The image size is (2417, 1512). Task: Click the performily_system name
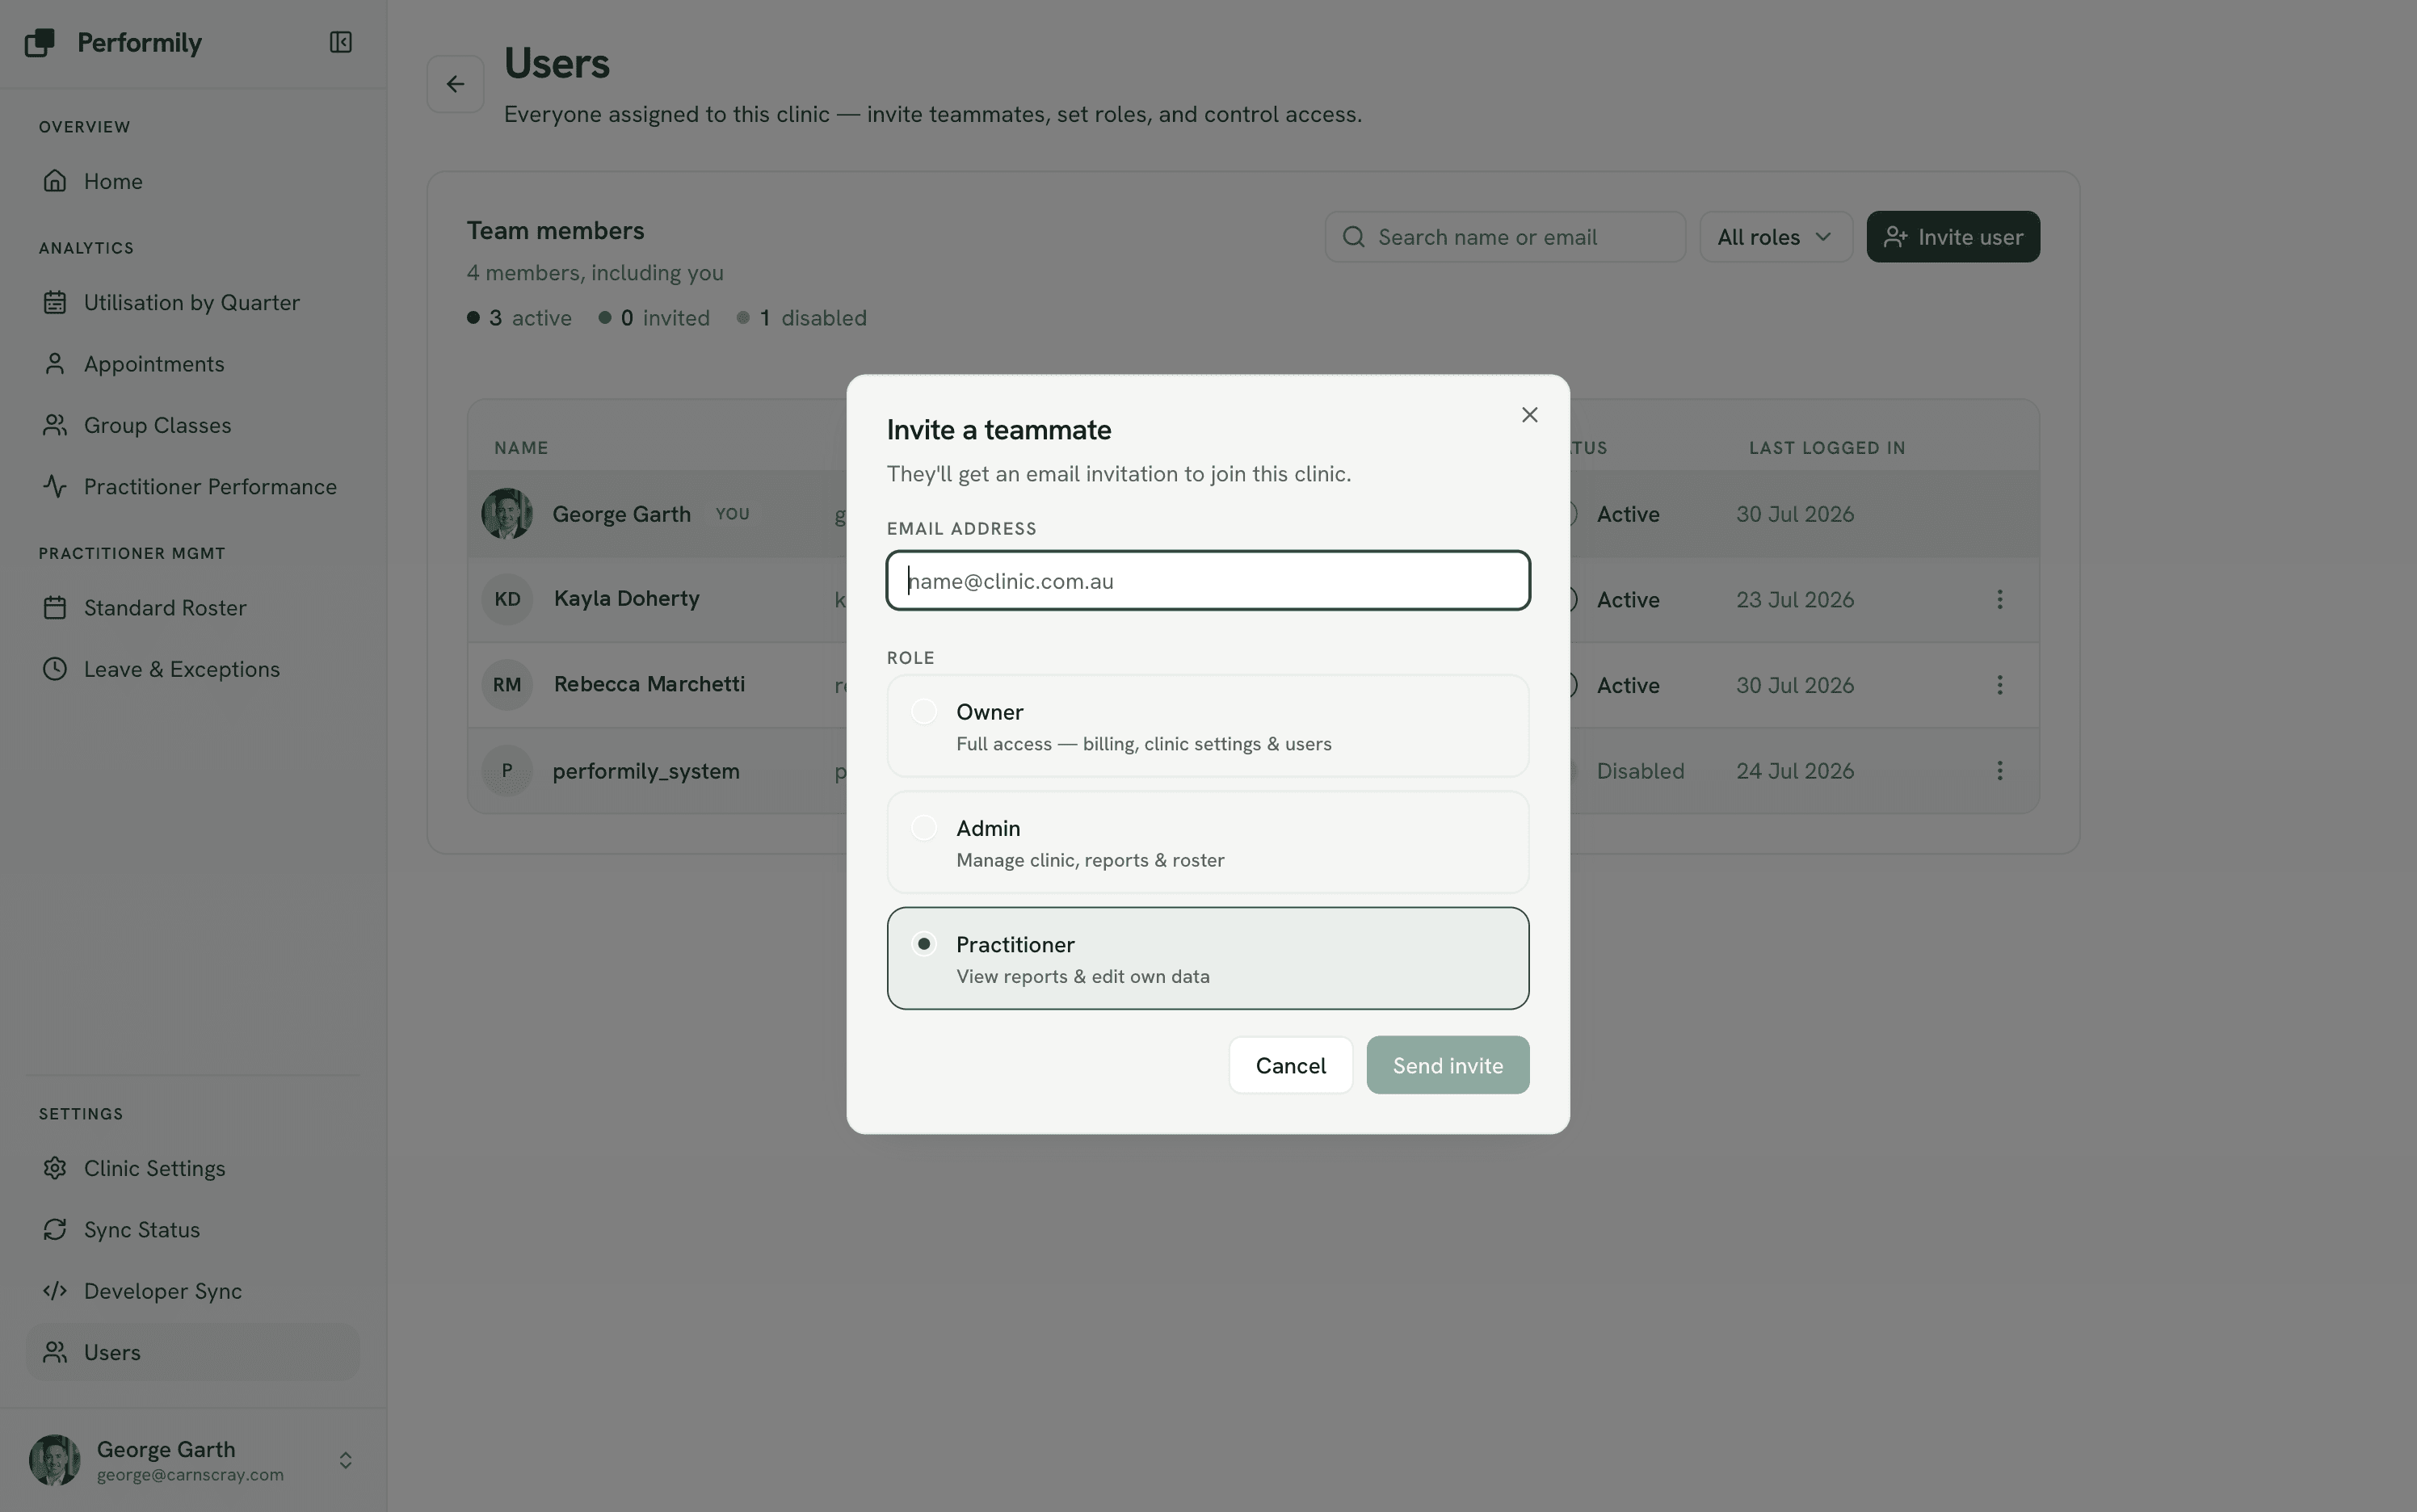coord(646,771)
